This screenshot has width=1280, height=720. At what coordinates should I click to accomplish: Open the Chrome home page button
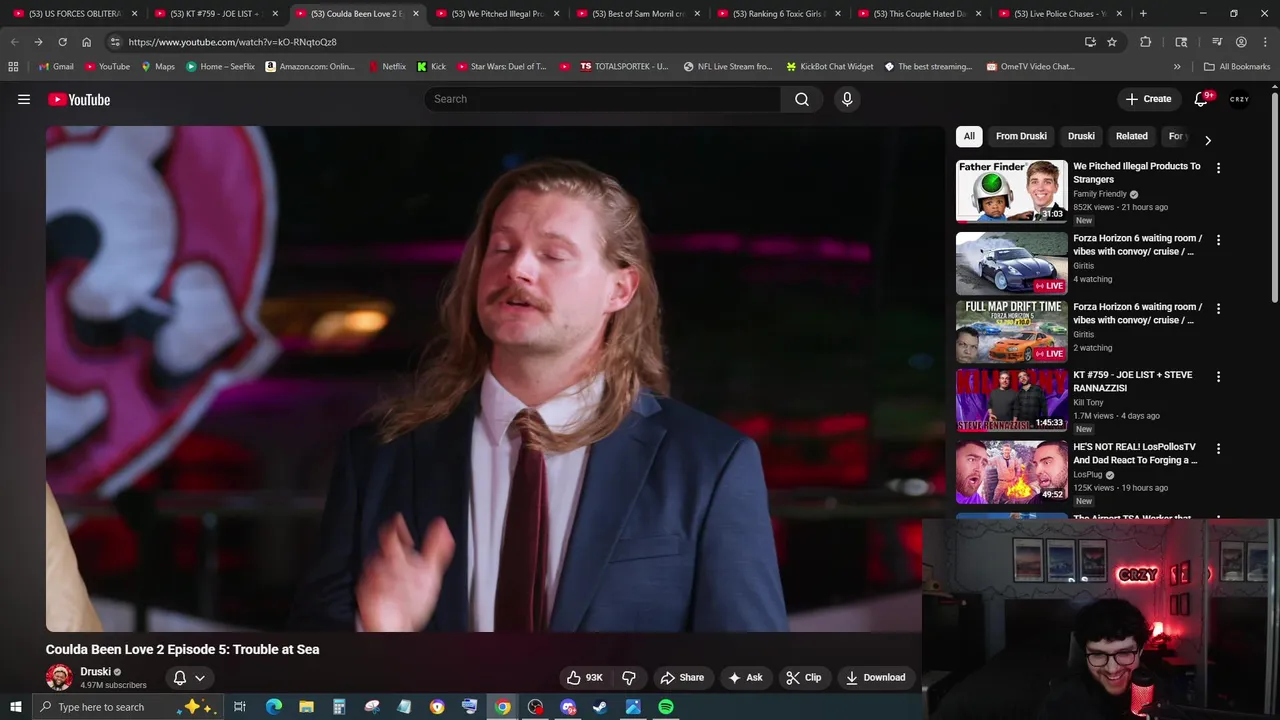tap(86, 42)
